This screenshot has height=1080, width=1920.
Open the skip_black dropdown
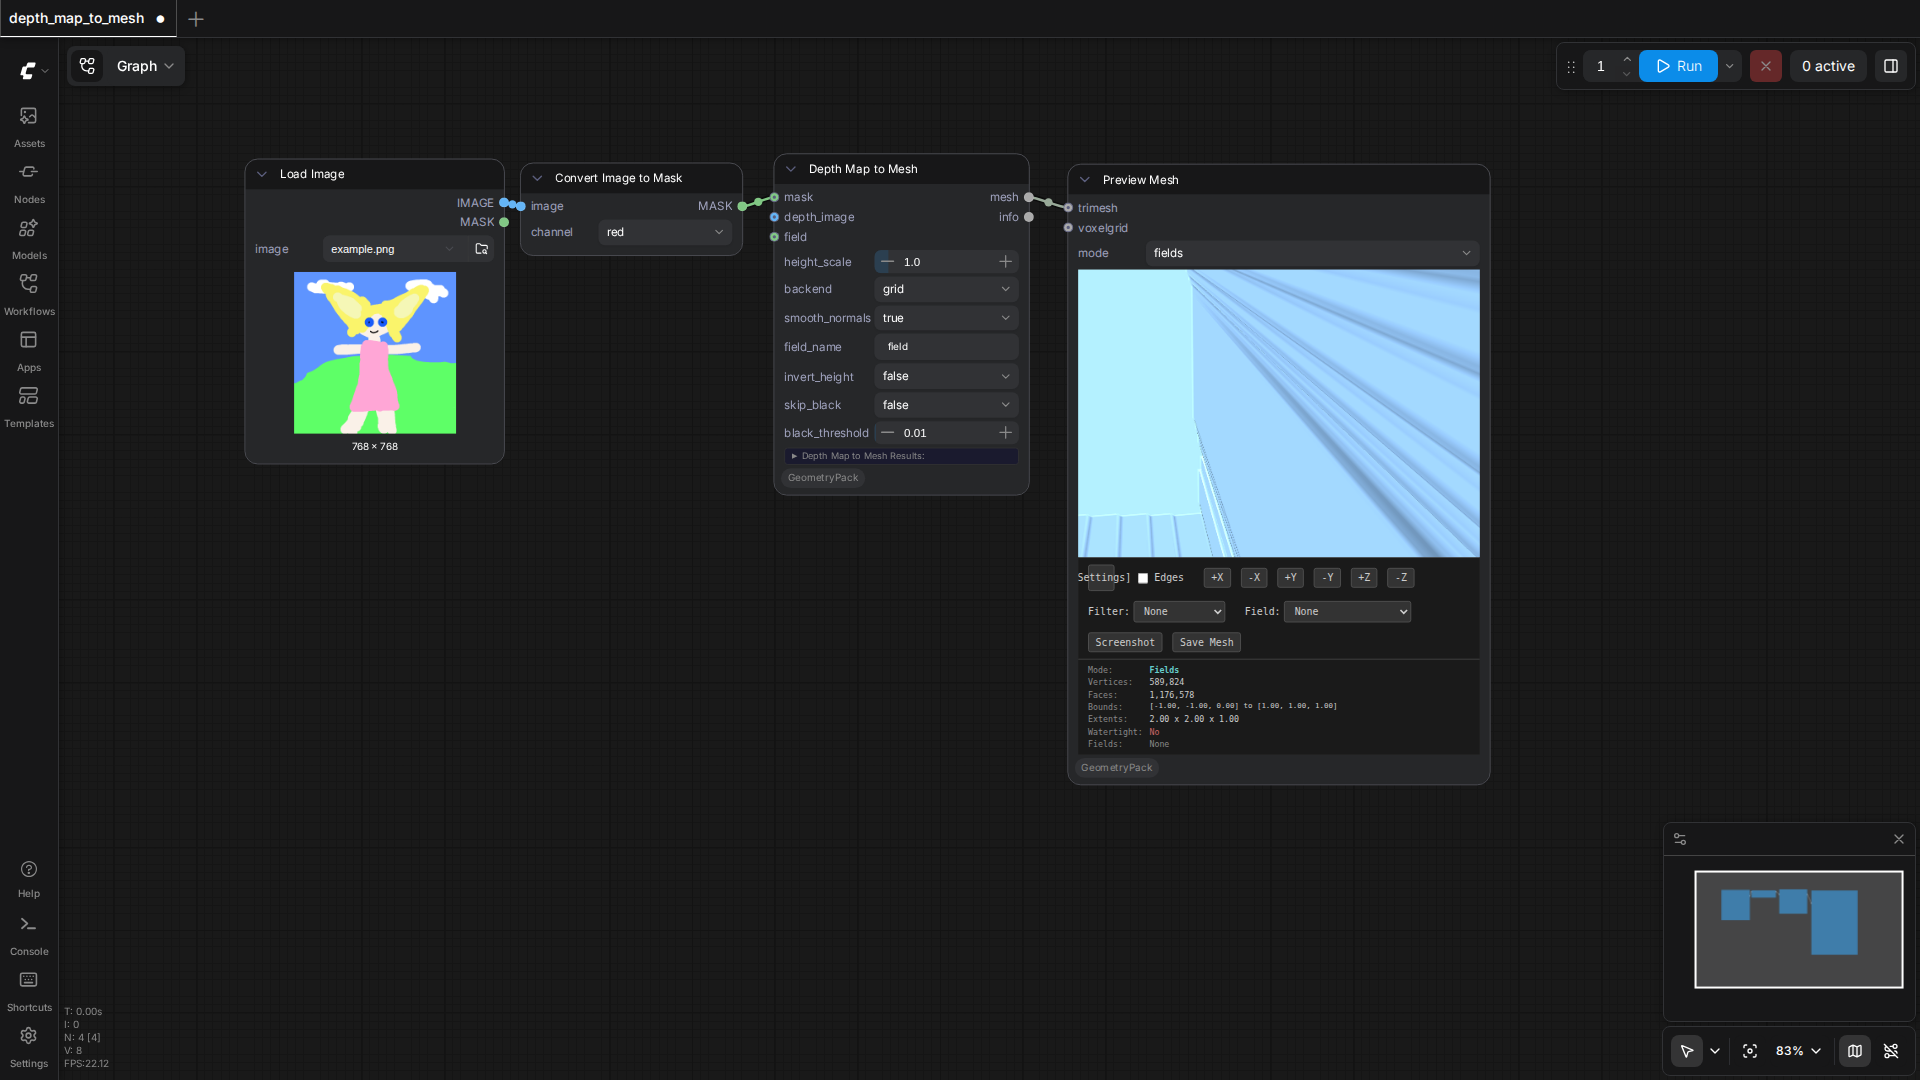pos(946,405)
